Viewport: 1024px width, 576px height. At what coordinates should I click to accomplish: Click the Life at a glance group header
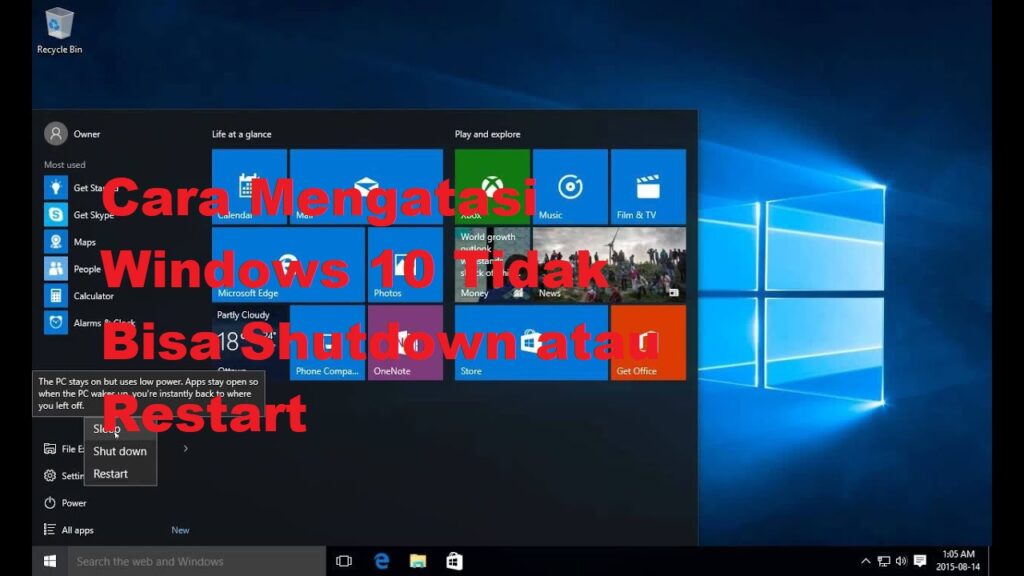click(x=242, y=134)
